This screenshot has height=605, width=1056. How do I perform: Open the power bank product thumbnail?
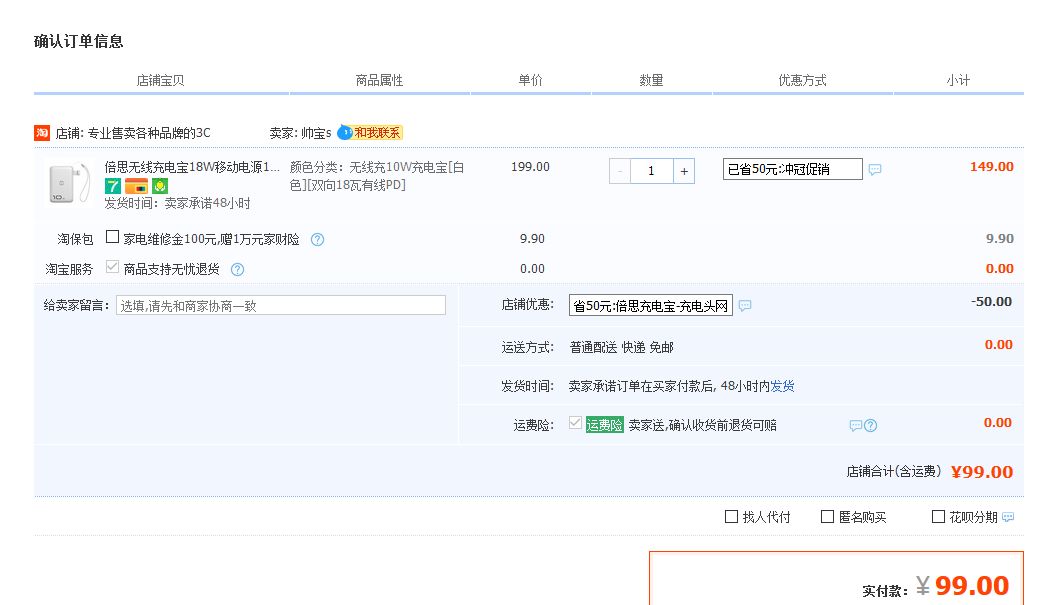tap(69, 183)
